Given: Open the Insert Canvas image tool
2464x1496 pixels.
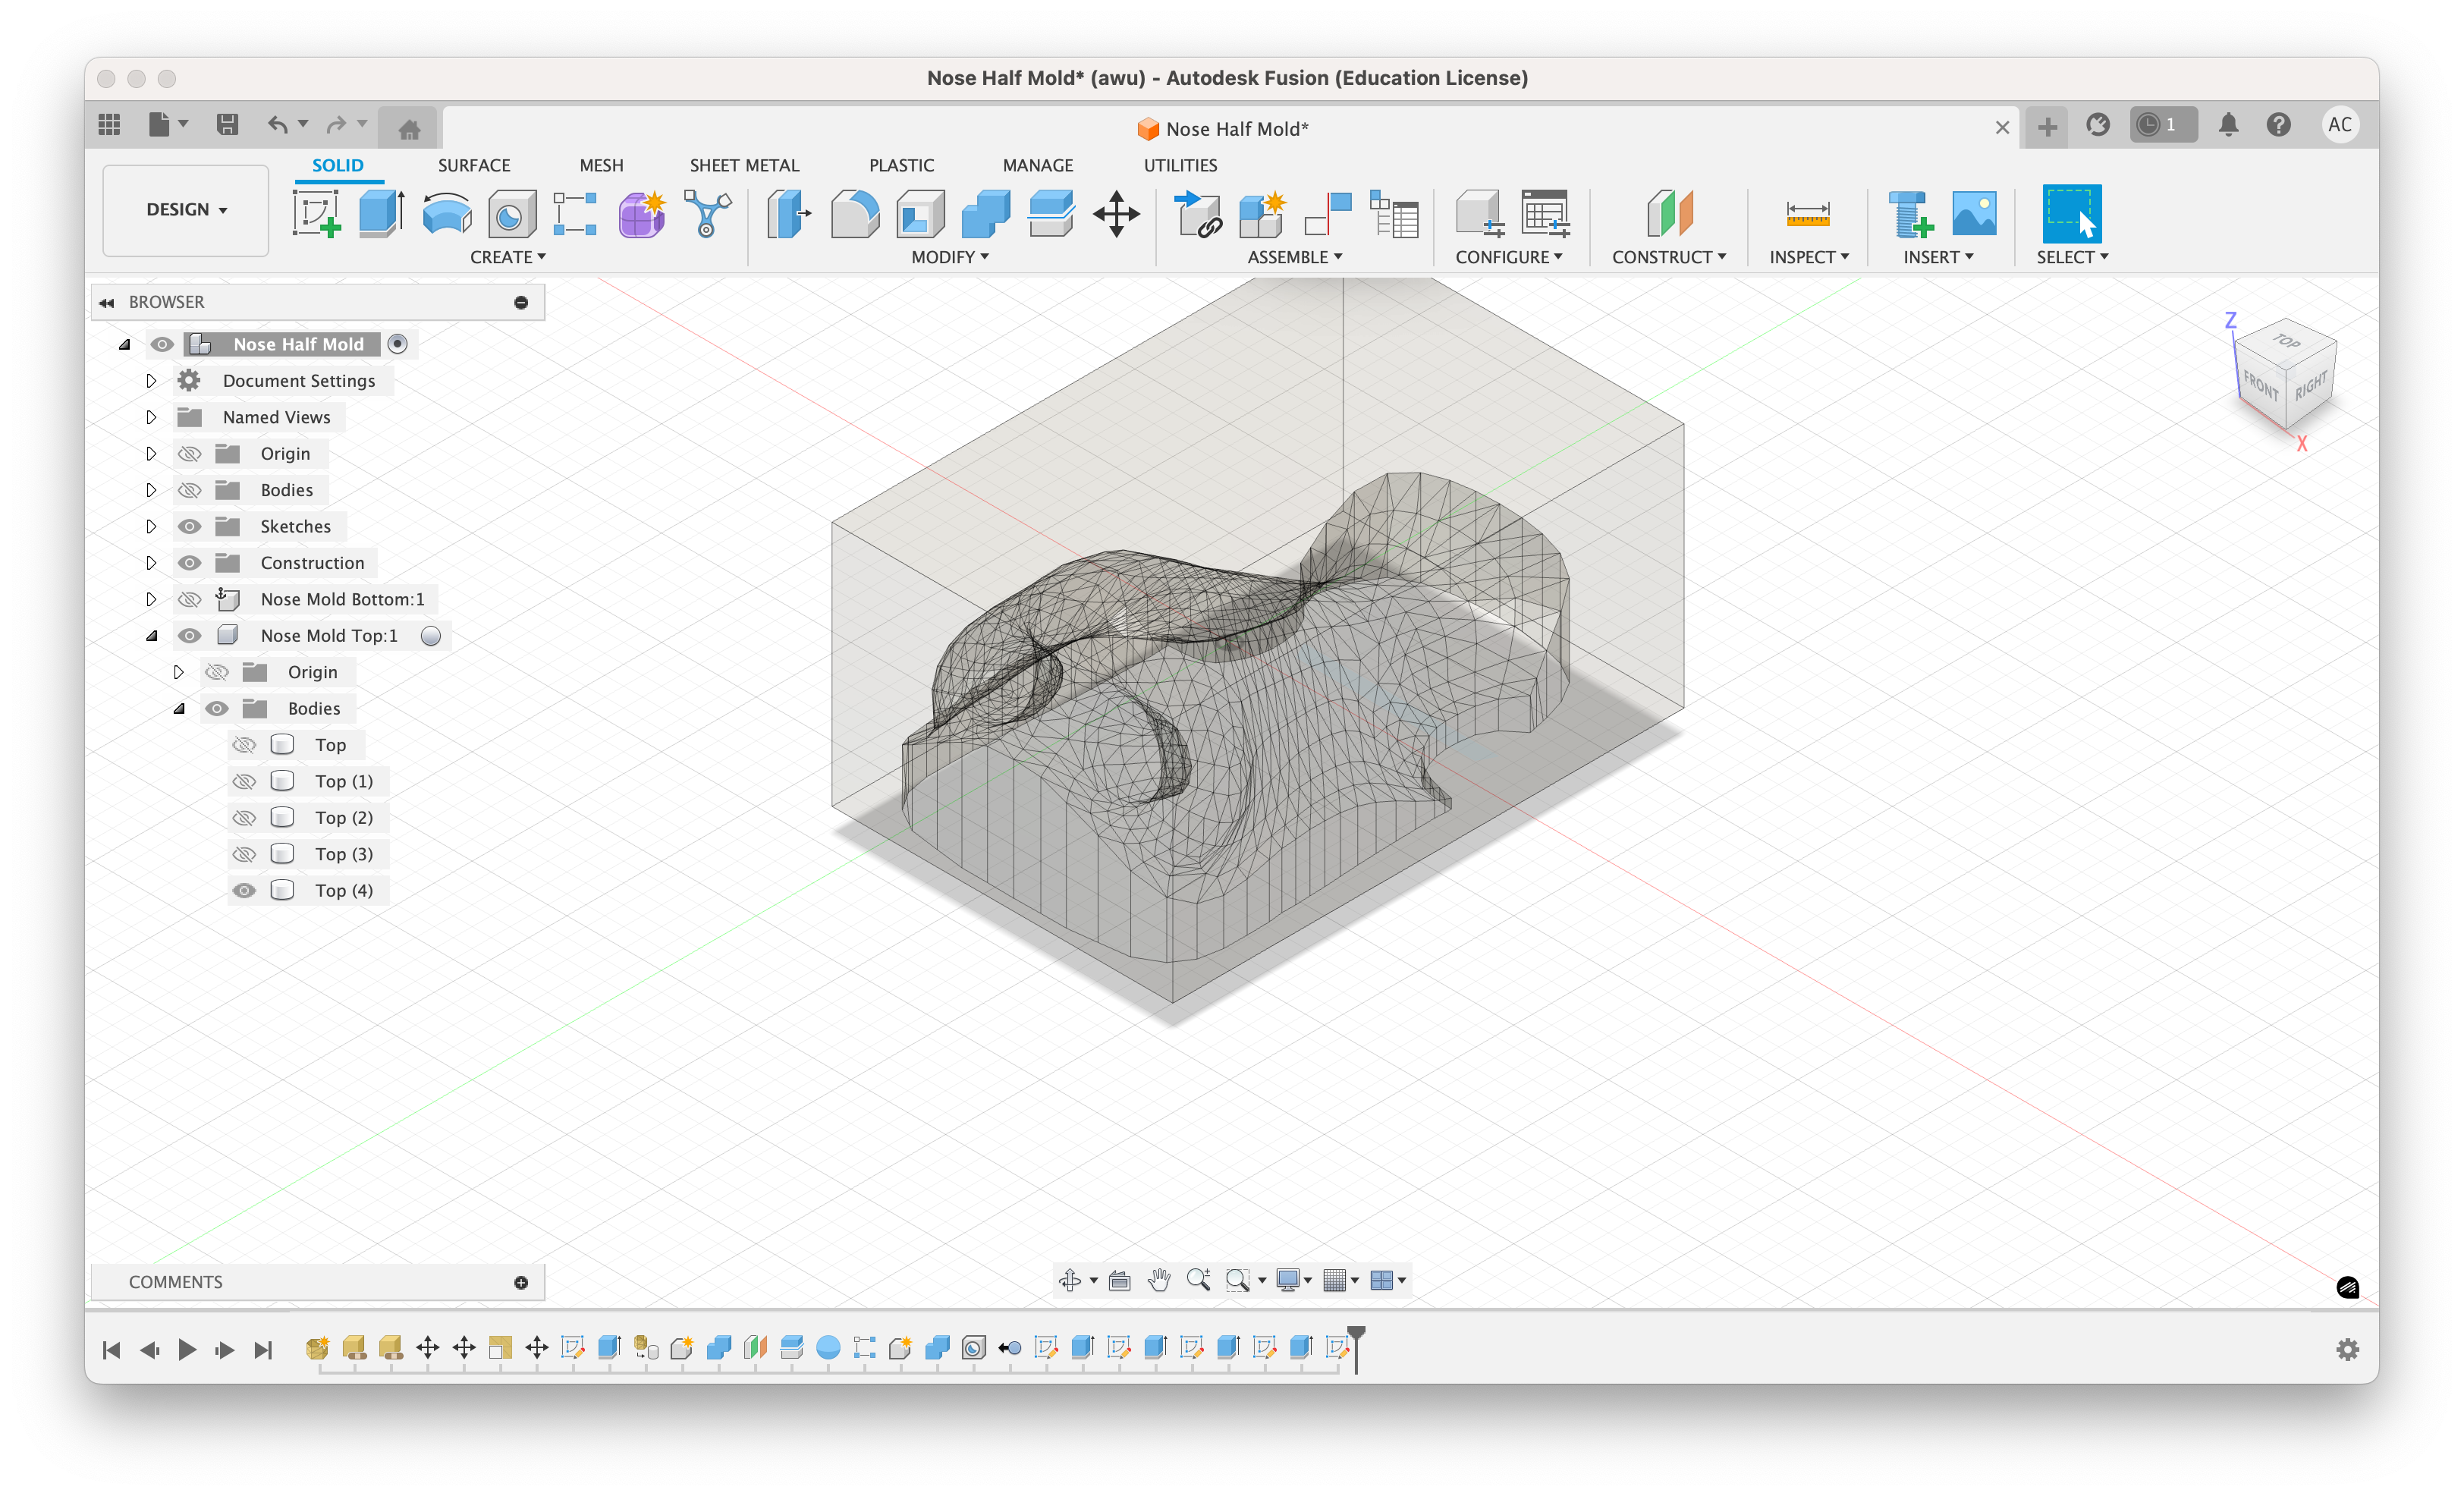Looking at the screenshot, I should 1973,213.
